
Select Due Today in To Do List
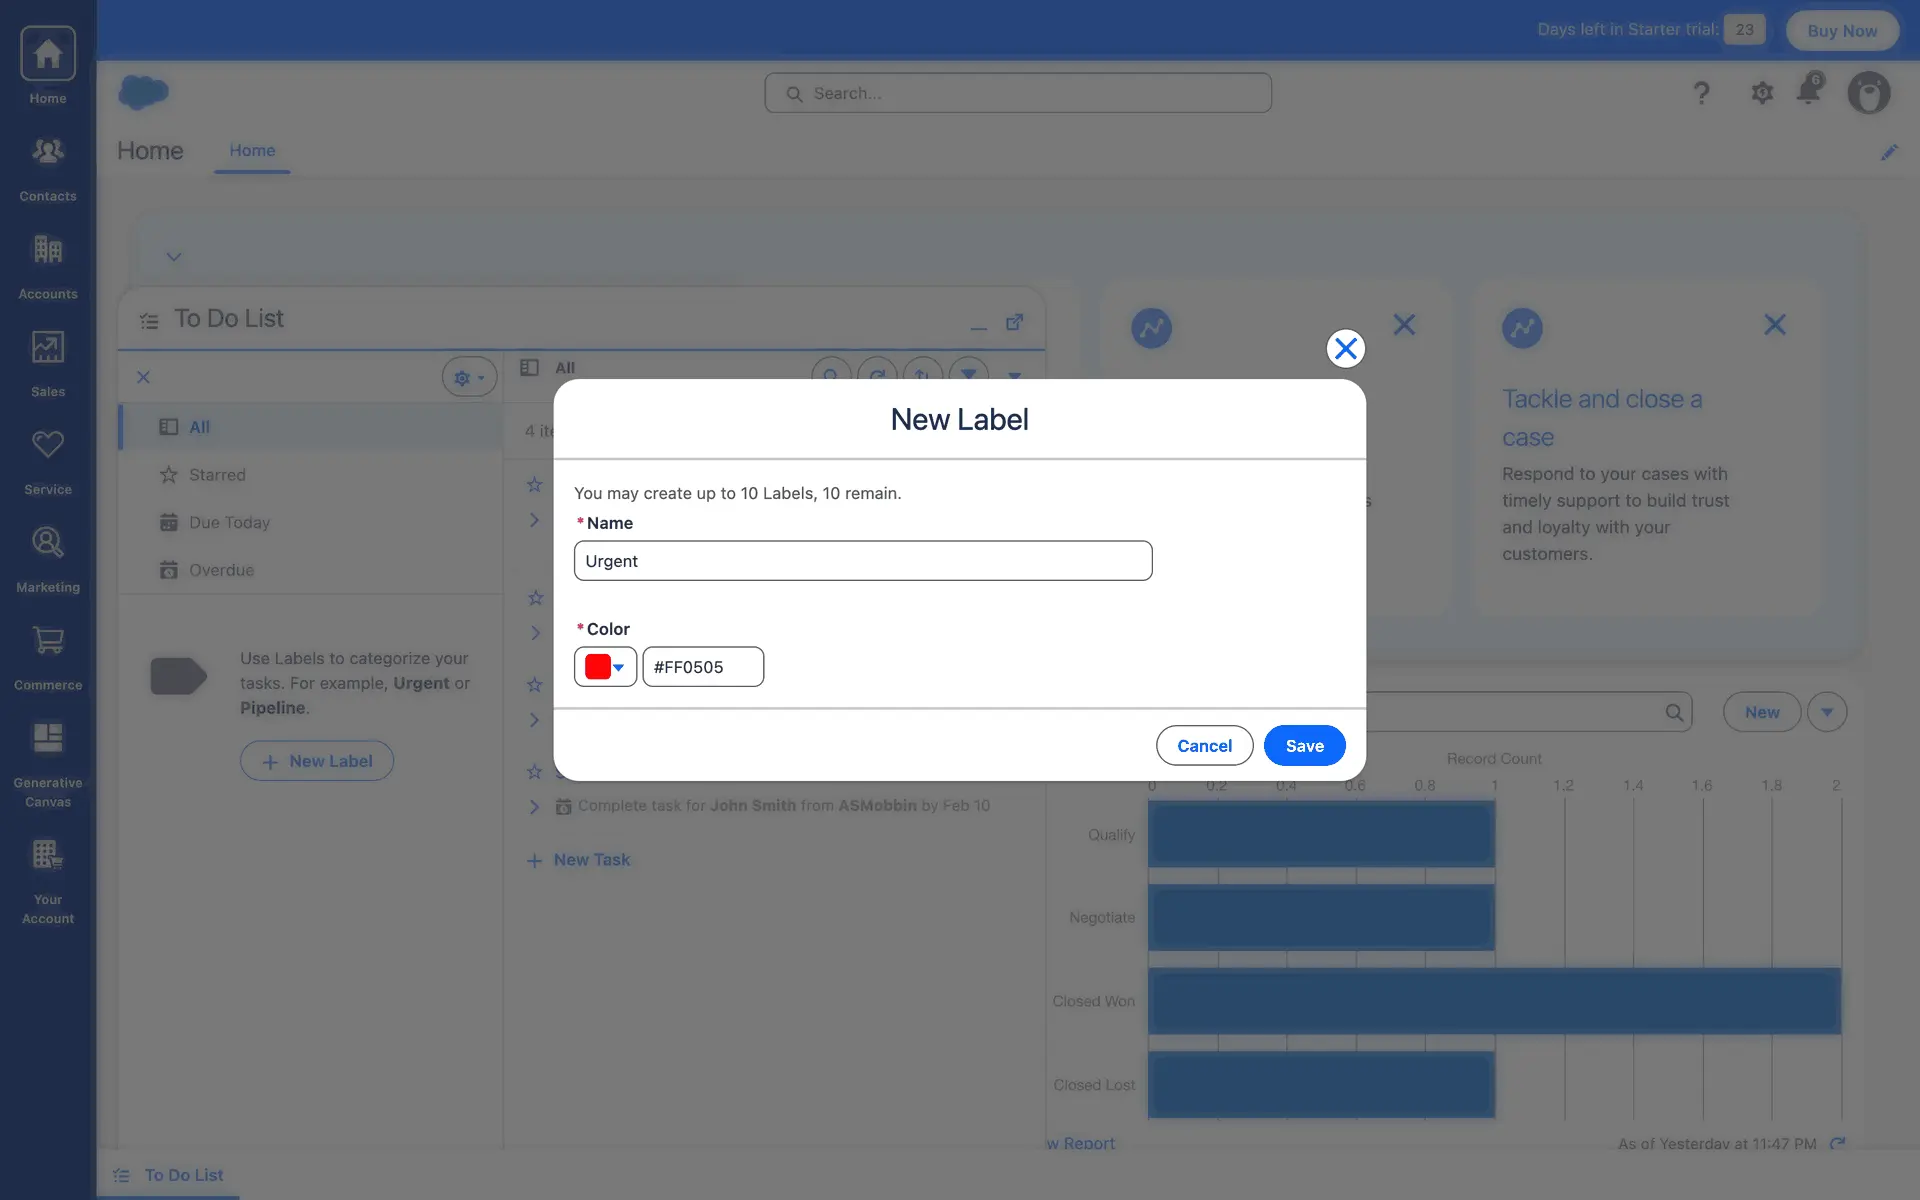(x=229, y=522)
